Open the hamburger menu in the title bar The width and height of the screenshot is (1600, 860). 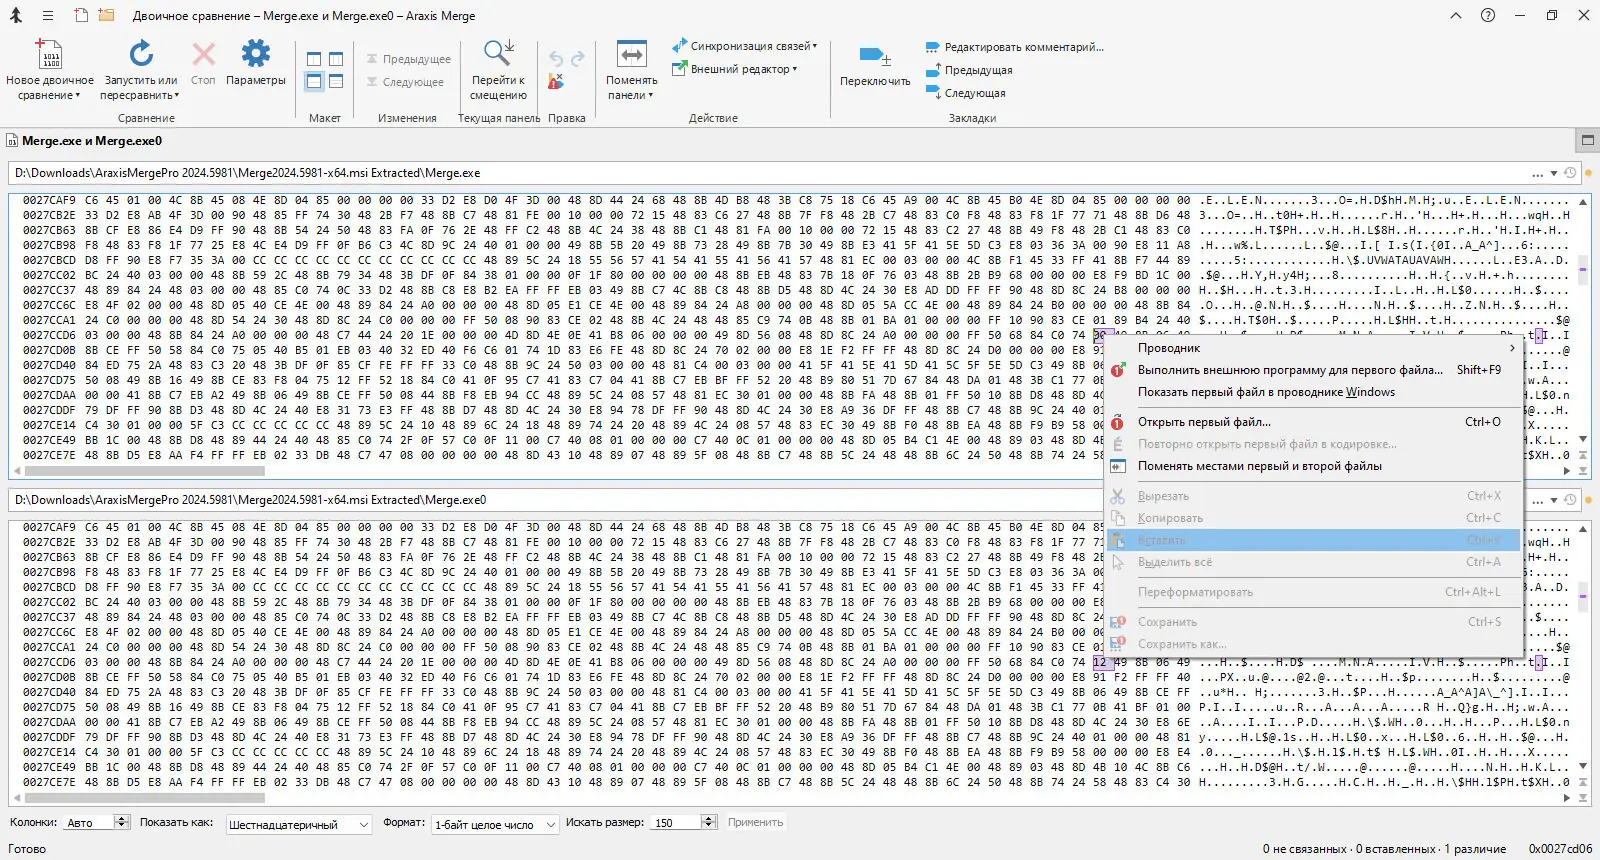click(x=47, y=16)
